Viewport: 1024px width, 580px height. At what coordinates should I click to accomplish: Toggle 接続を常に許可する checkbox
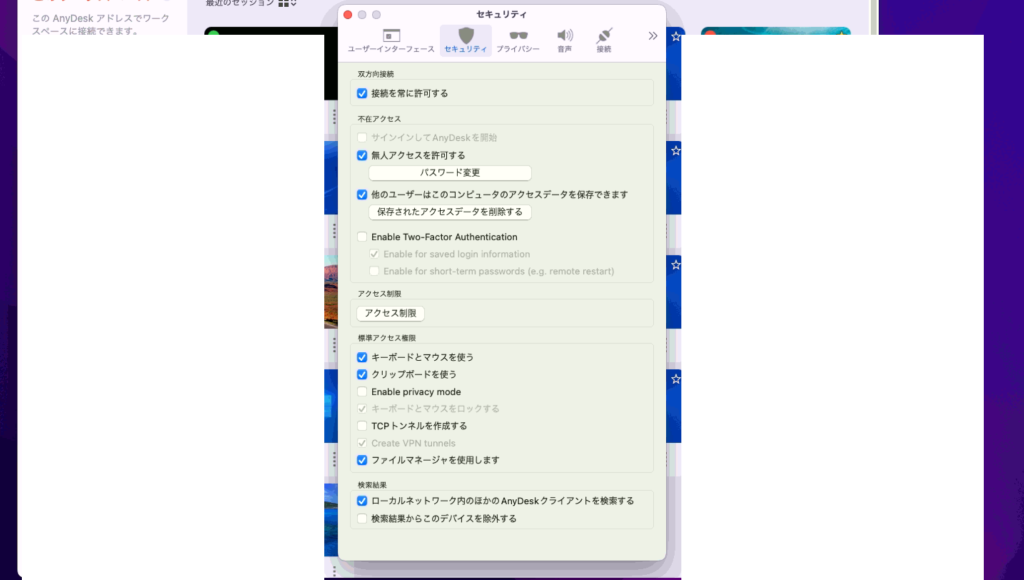coord(362,93)
